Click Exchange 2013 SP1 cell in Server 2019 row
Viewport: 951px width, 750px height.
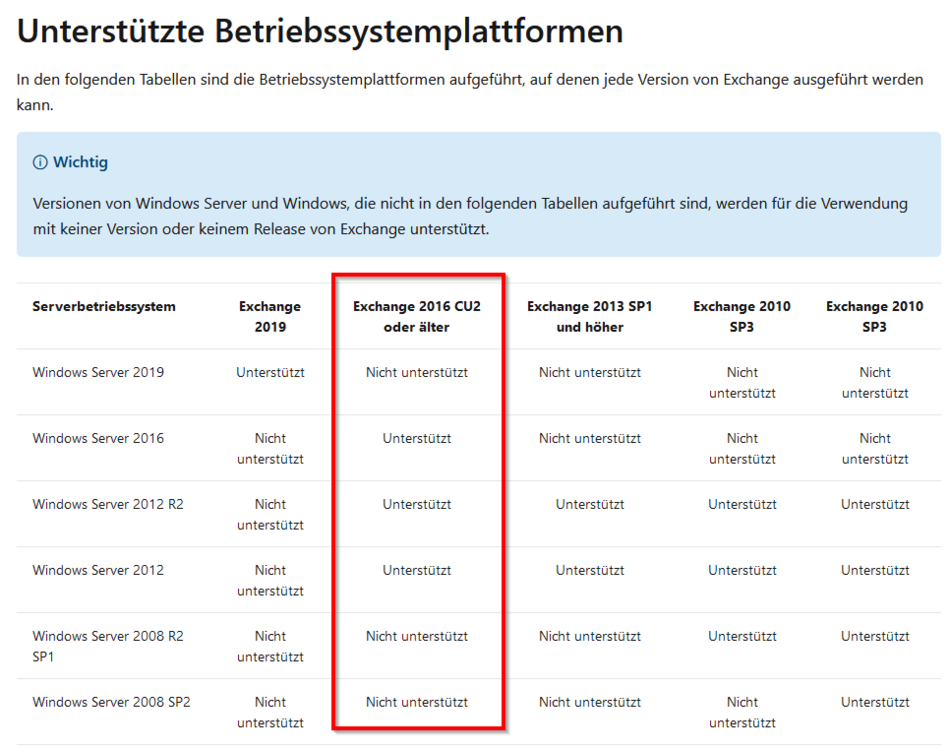589,372
